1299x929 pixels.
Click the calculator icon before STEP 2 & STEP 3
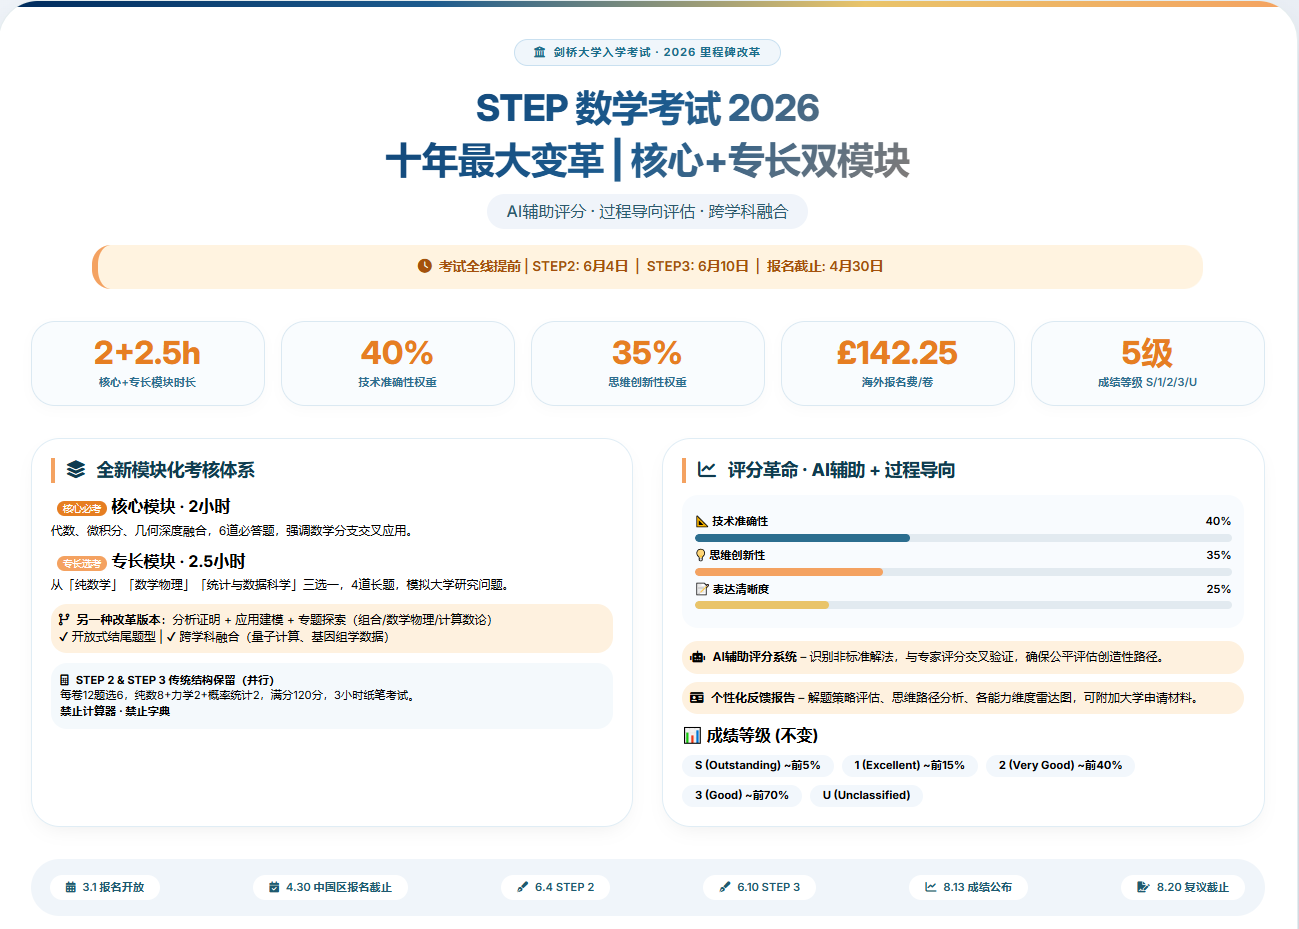(x=65, y=680)
